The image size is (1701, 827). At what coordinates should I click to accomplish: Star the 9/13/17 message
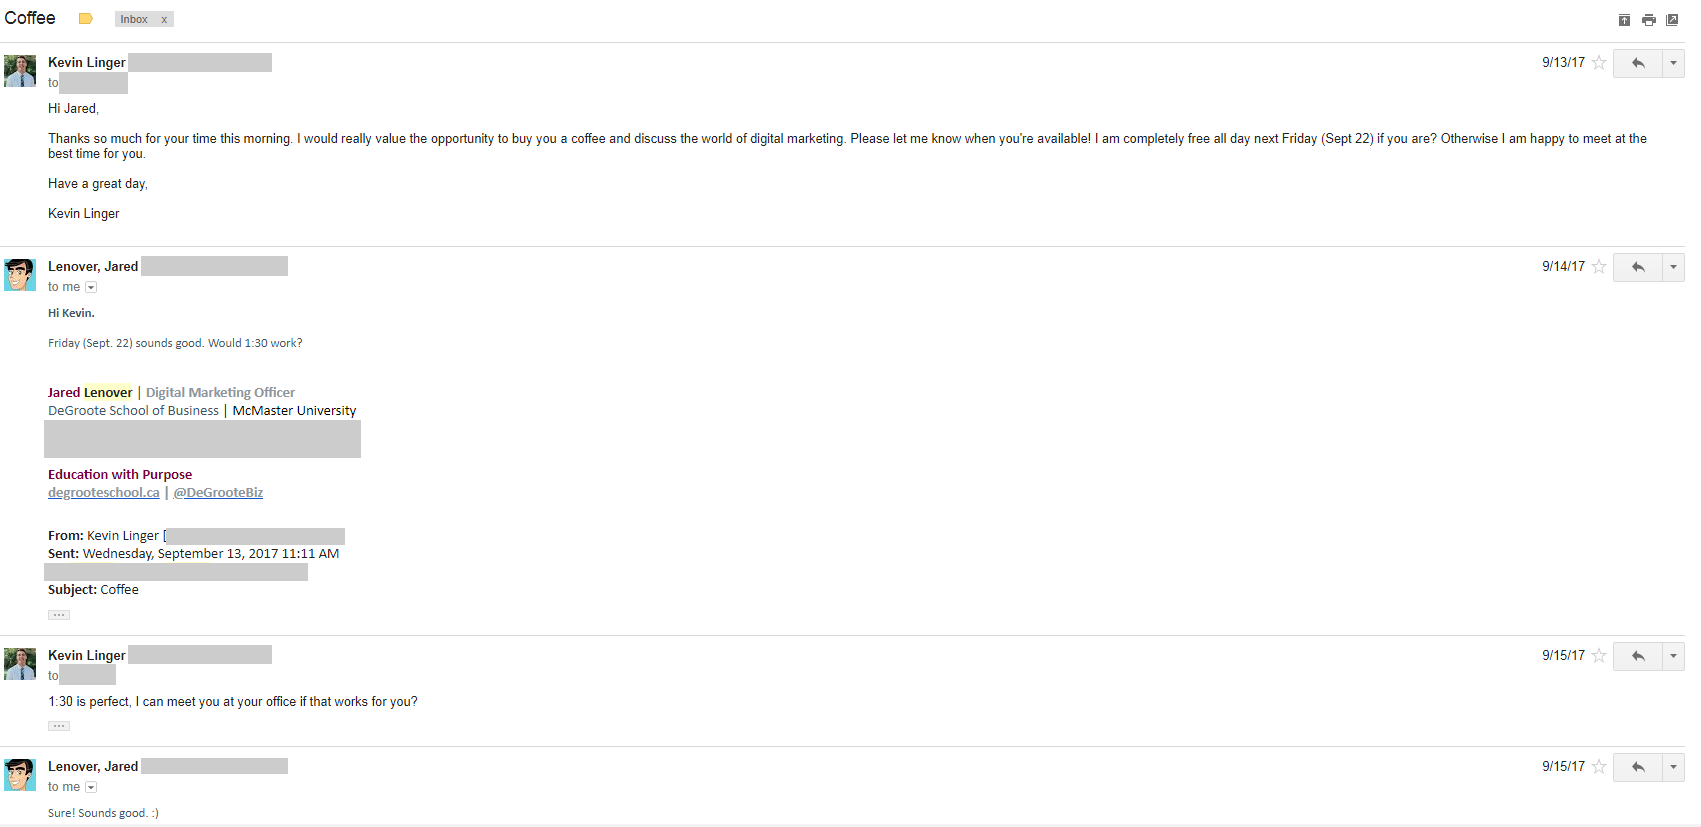[x=1599, y=63]
